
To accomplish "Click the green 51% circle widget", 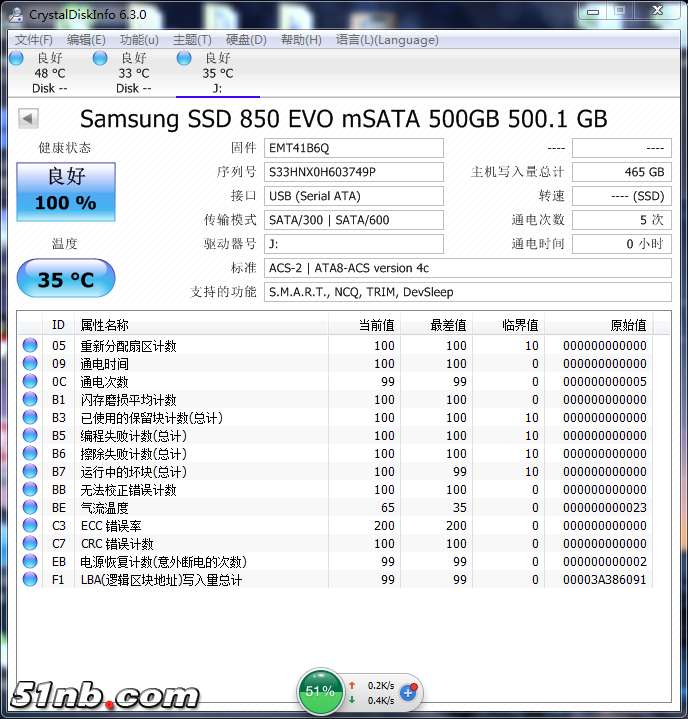I will click(320, 691).
